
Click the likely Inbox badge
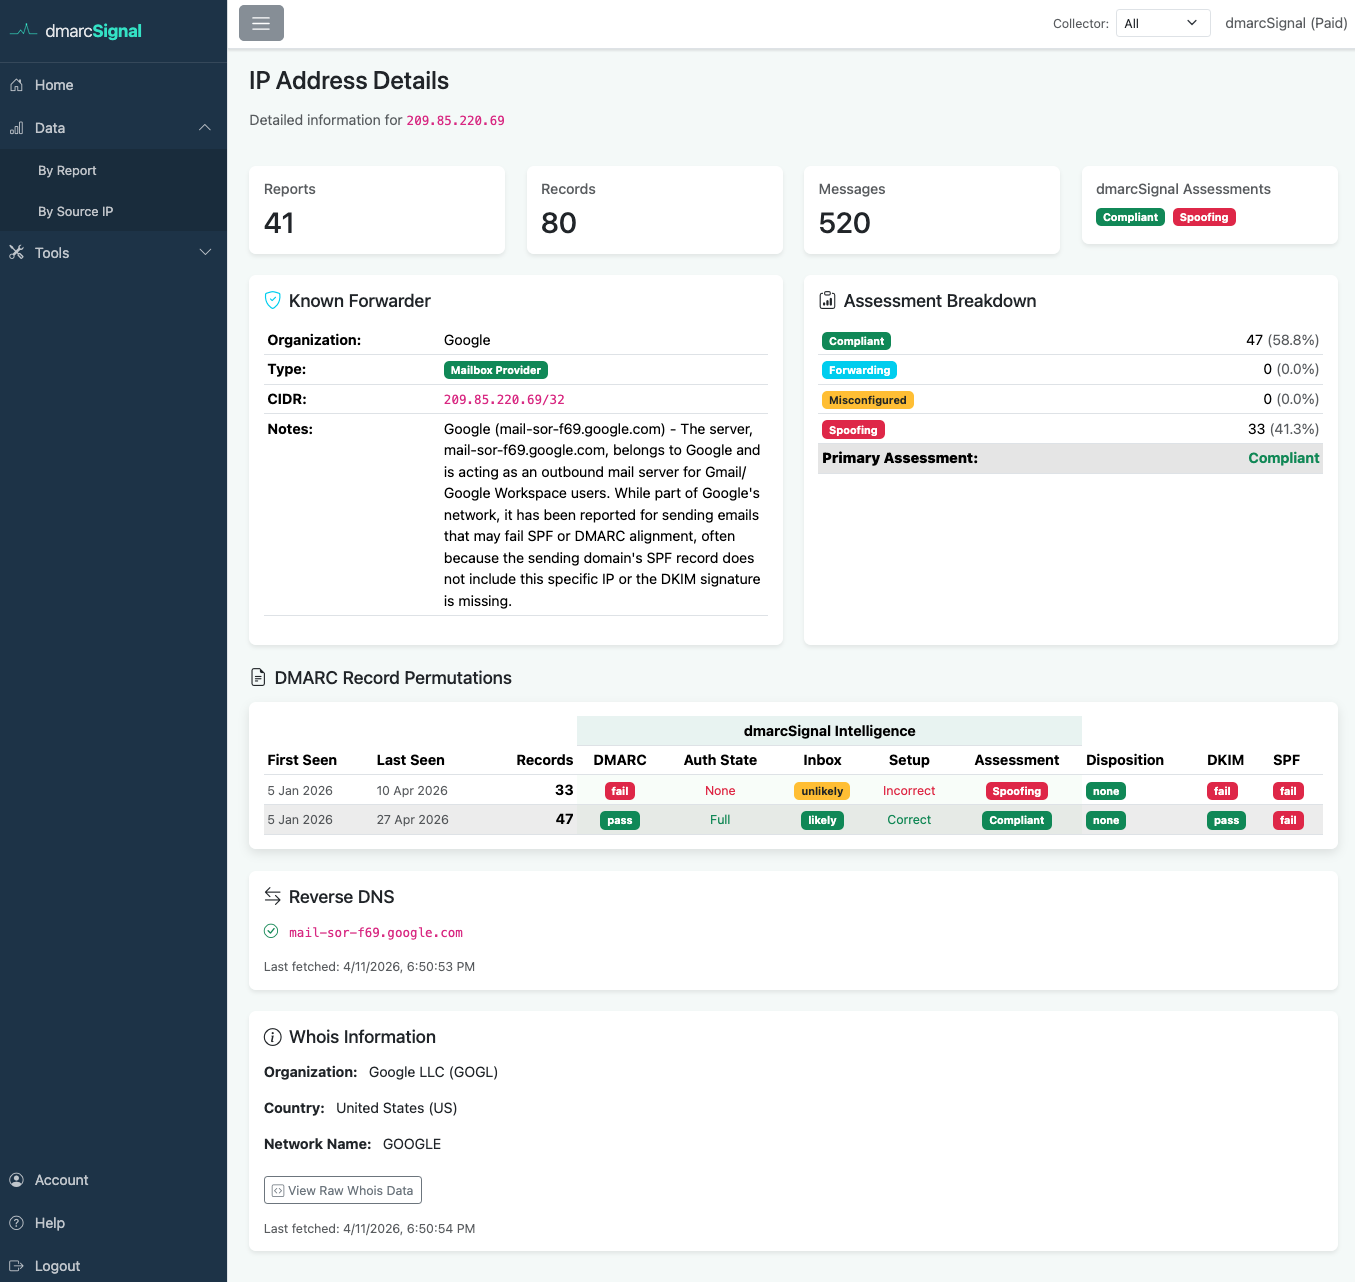click(x=822, y=820)
